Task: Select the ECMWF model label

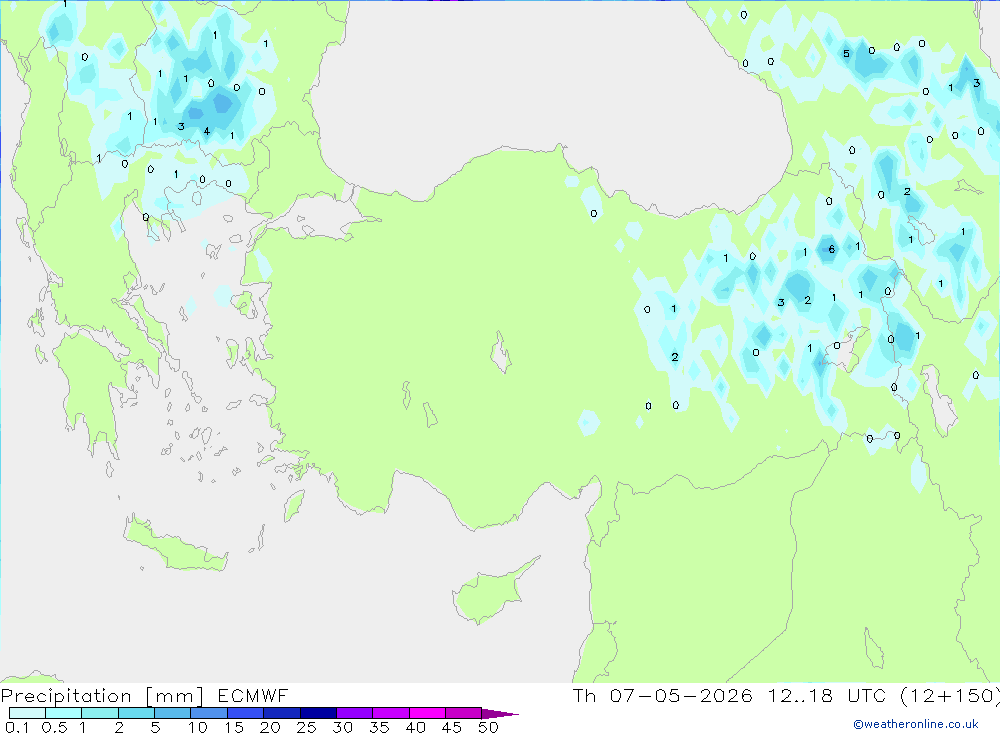Action: coord(253,695)
